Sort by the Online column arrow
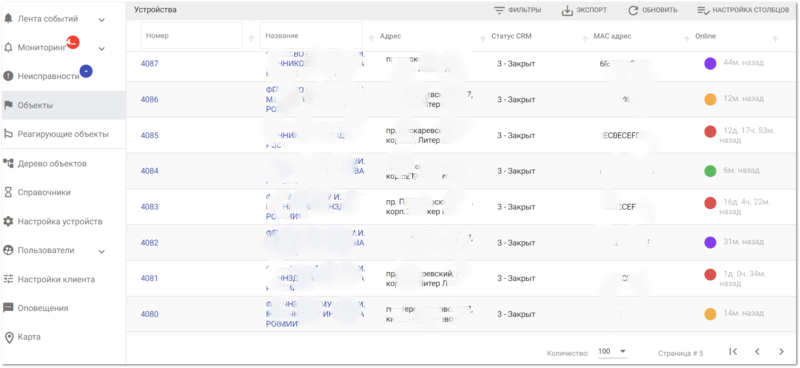The image size is (800, 368). [x=775, y=39]
